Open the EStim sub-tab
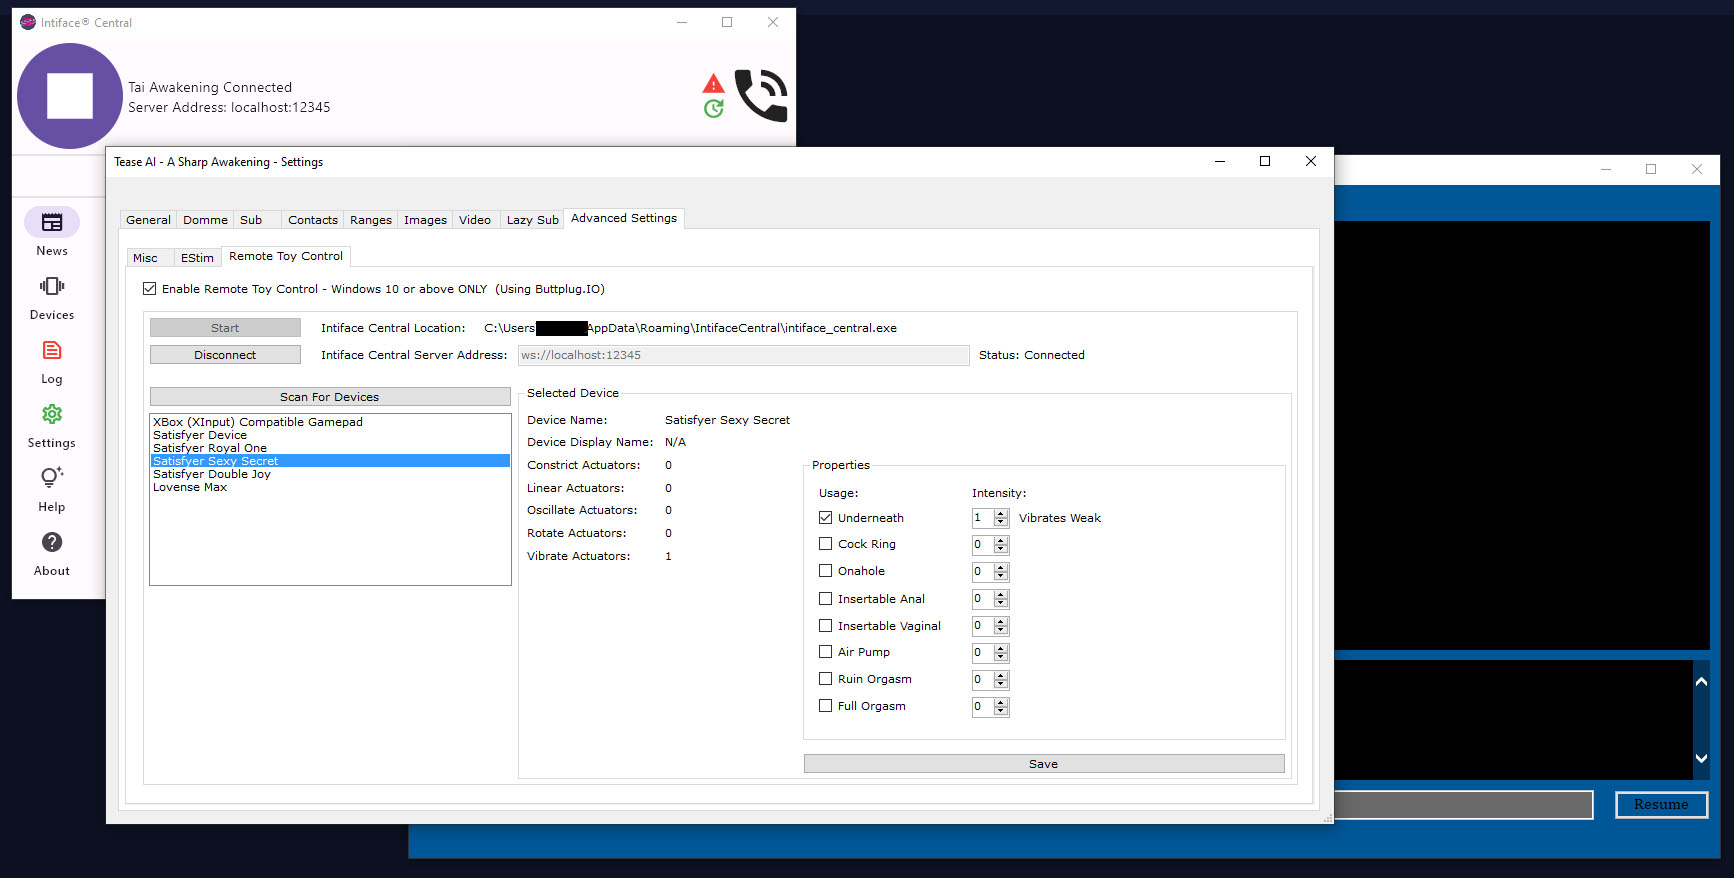Viewport: 1734px width, 878px height. (x=197, y=258)
